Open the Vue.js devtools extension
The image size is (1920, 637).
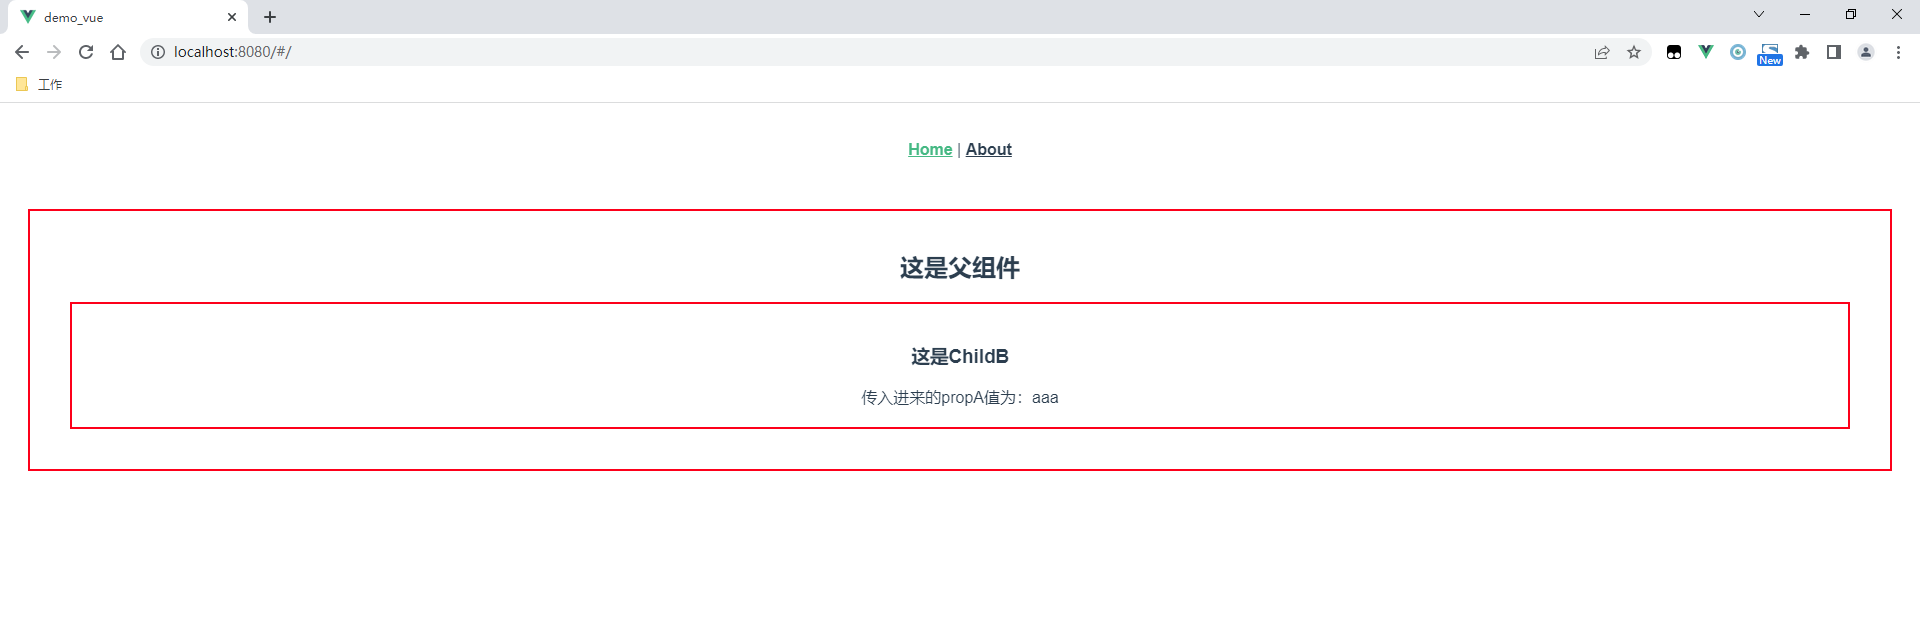click(1706, 52)
